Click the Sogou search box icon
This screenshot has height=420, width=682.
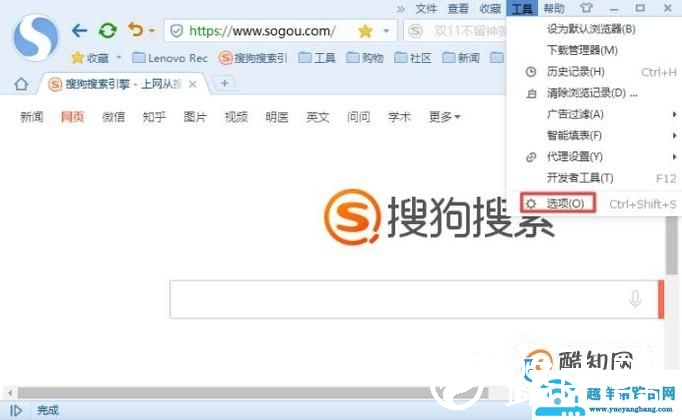[415, 31]
